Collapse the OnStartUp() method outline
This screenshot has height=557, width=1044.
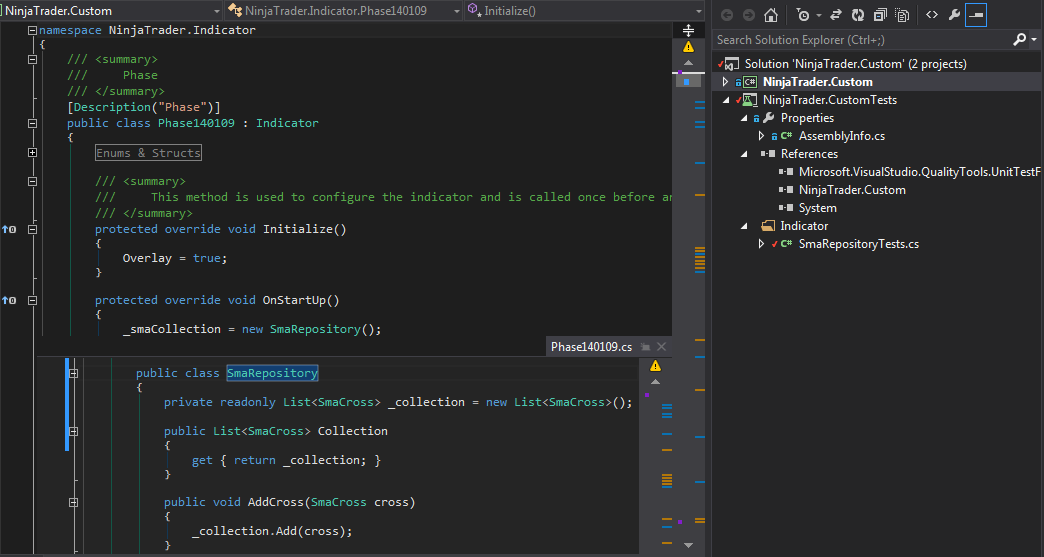point(32,300)
